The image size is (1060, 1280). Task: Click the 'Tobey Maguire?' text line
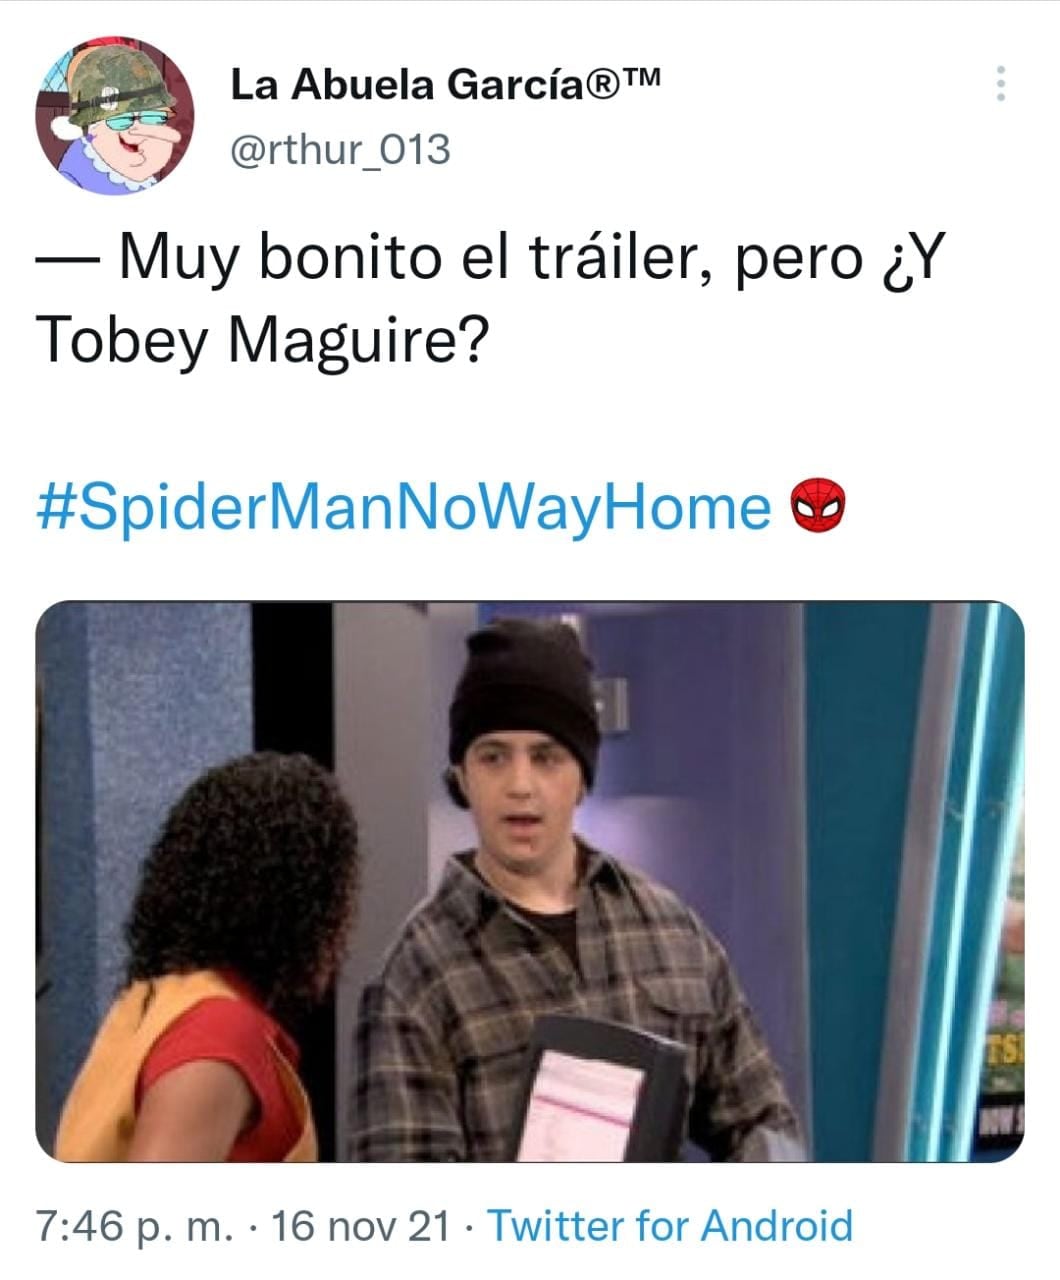[x=262, y=342]
